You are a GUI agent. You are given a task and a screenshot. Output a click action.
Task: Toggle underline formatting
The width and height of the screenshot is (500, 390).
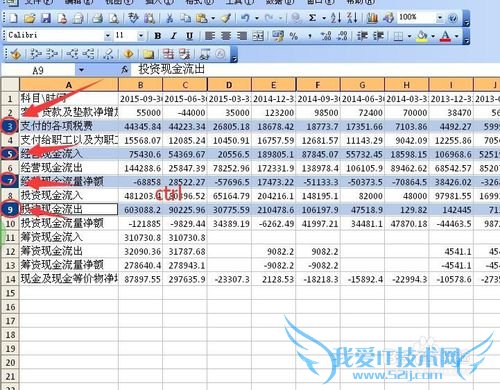pos(190,36)
